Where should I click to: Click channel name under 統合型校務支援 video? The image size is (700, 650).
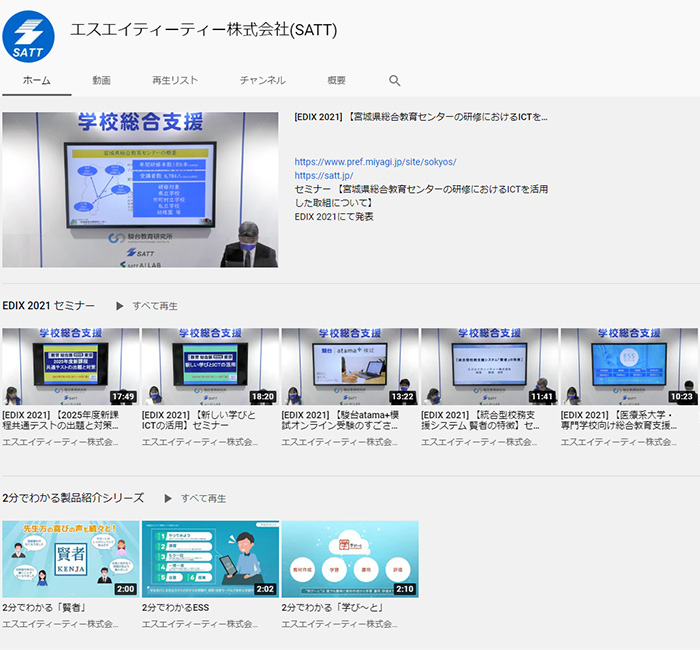click(x=479, y=442)
